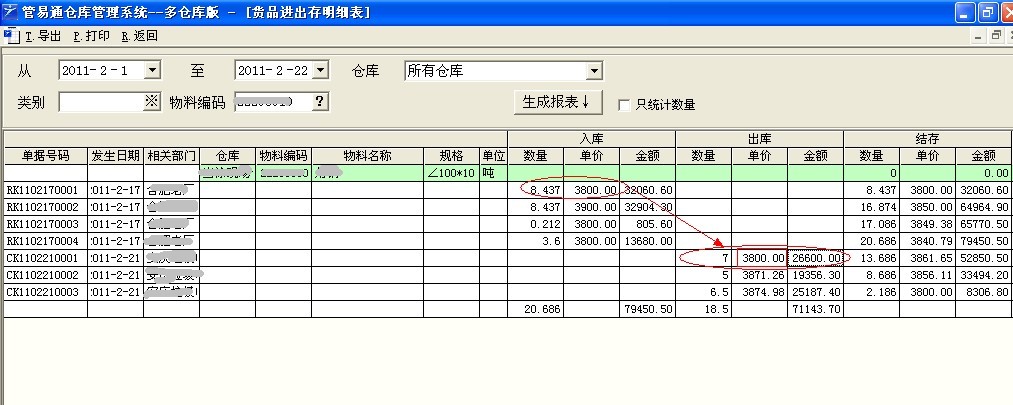1013x405 pixels.
Task: Select the R.返回 return menu
Action: [x=140, y=36]
